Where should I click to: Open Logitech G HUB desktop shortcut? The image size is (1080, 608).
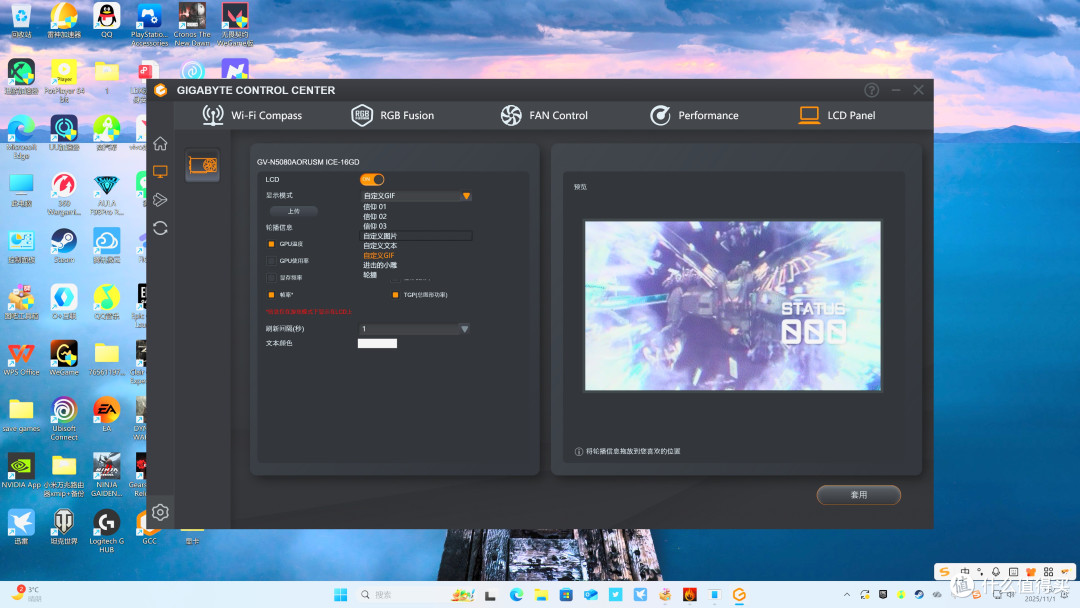(107, 531)
